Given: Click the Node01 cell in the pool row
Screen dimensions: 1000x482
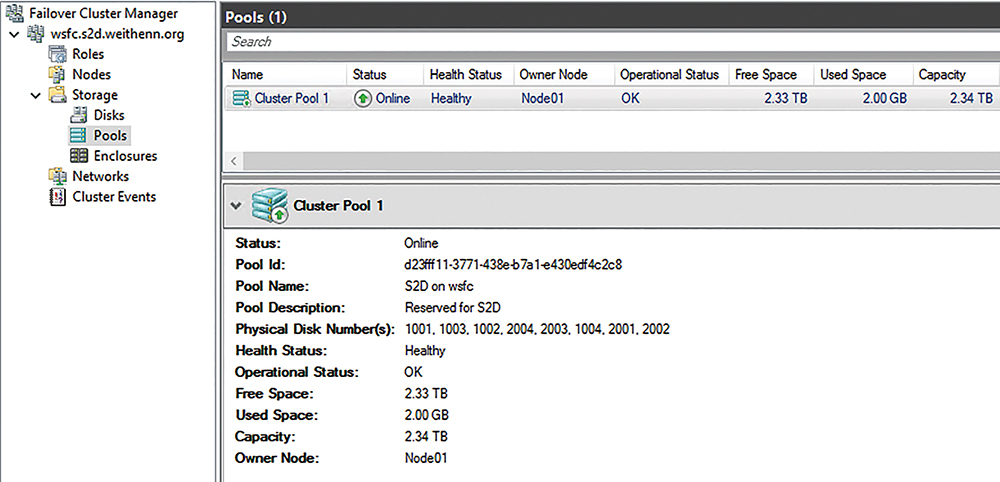Looking at the screenshot, I should (542, 99).
